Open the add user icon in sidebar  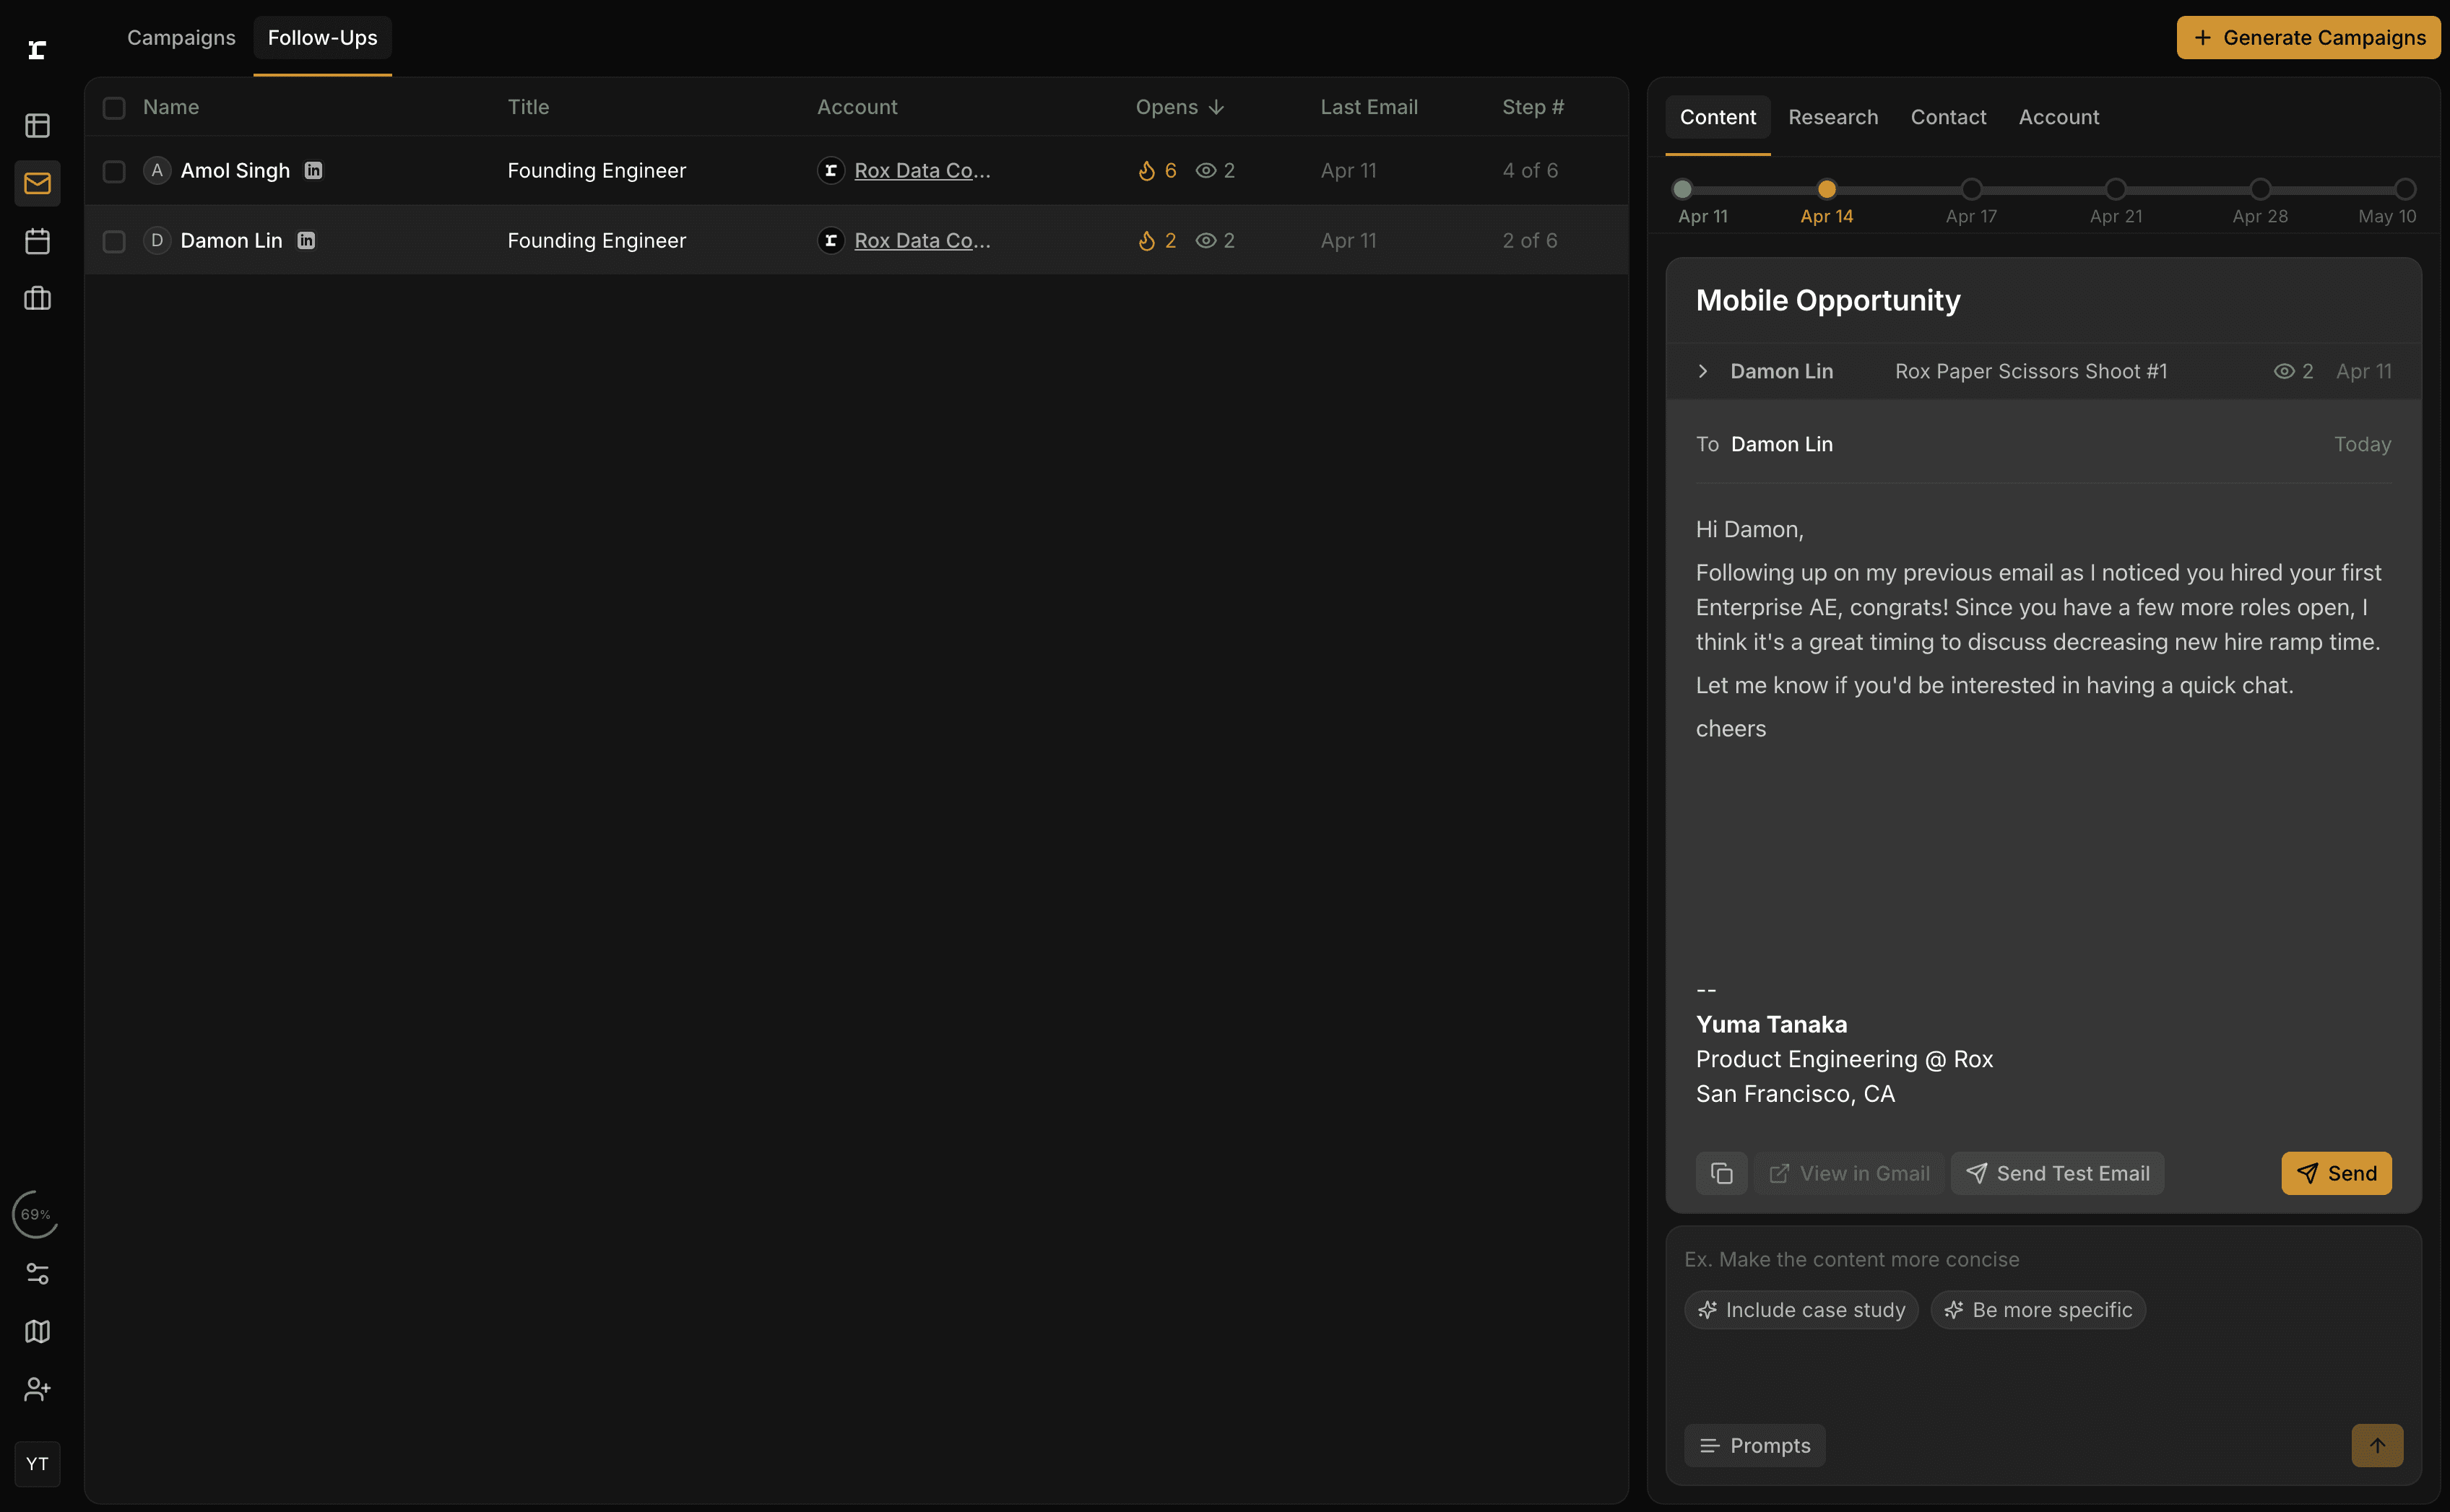coord(37,1389)
